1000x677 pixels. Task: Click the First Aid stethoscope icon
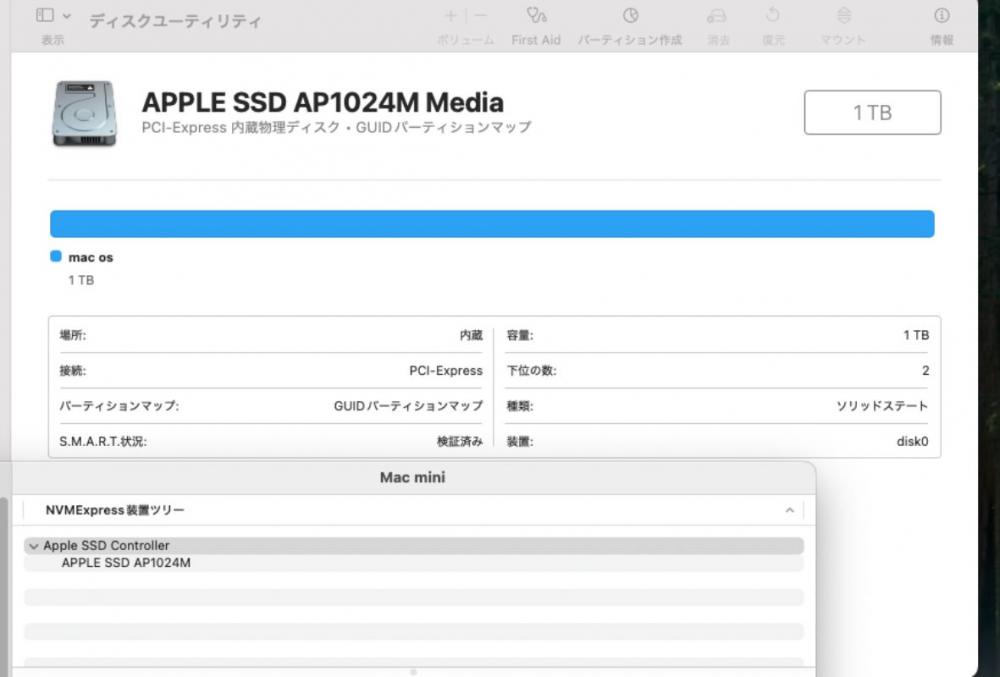point(537,16)
